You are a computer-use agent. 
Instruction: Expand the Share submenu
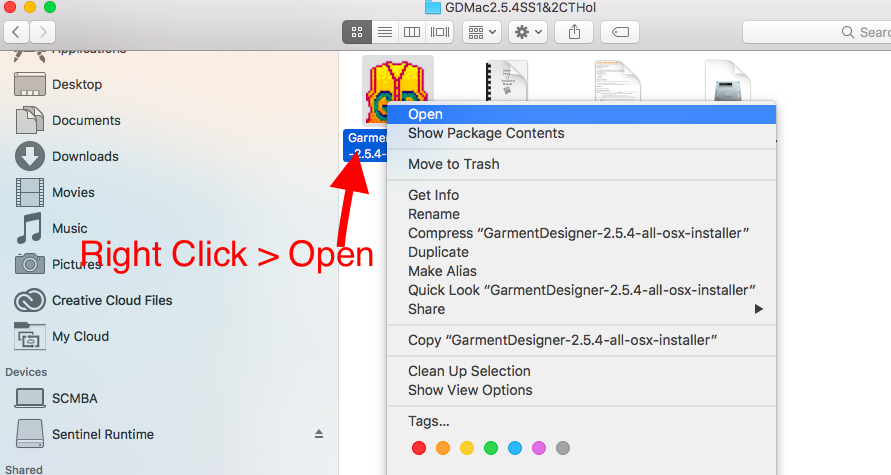(x=581, y=309)
